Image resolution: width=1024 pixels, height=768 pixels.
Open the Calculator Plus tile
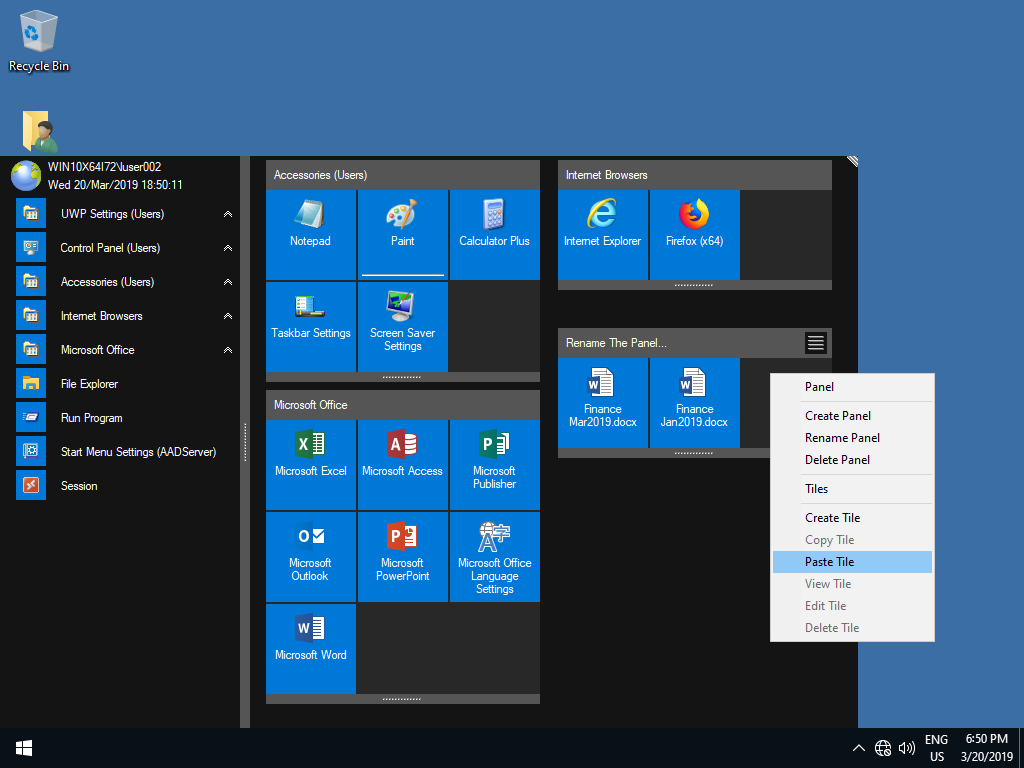[494, 234]
